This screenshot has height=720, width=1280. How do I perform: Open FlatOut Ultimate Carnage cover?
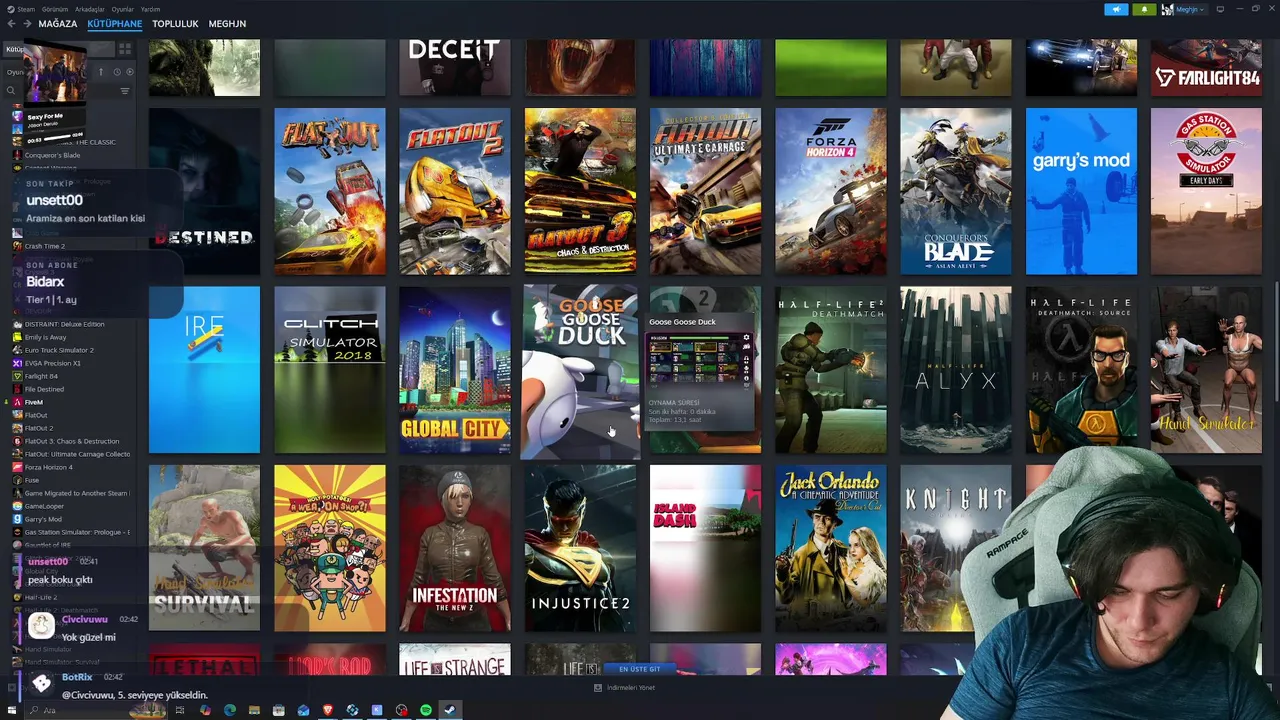click(x=705, y=191)
